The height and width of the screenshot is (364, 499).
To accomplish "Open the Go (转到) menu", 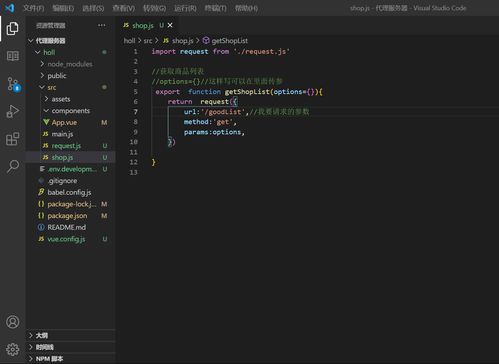I will pos(154,8).
